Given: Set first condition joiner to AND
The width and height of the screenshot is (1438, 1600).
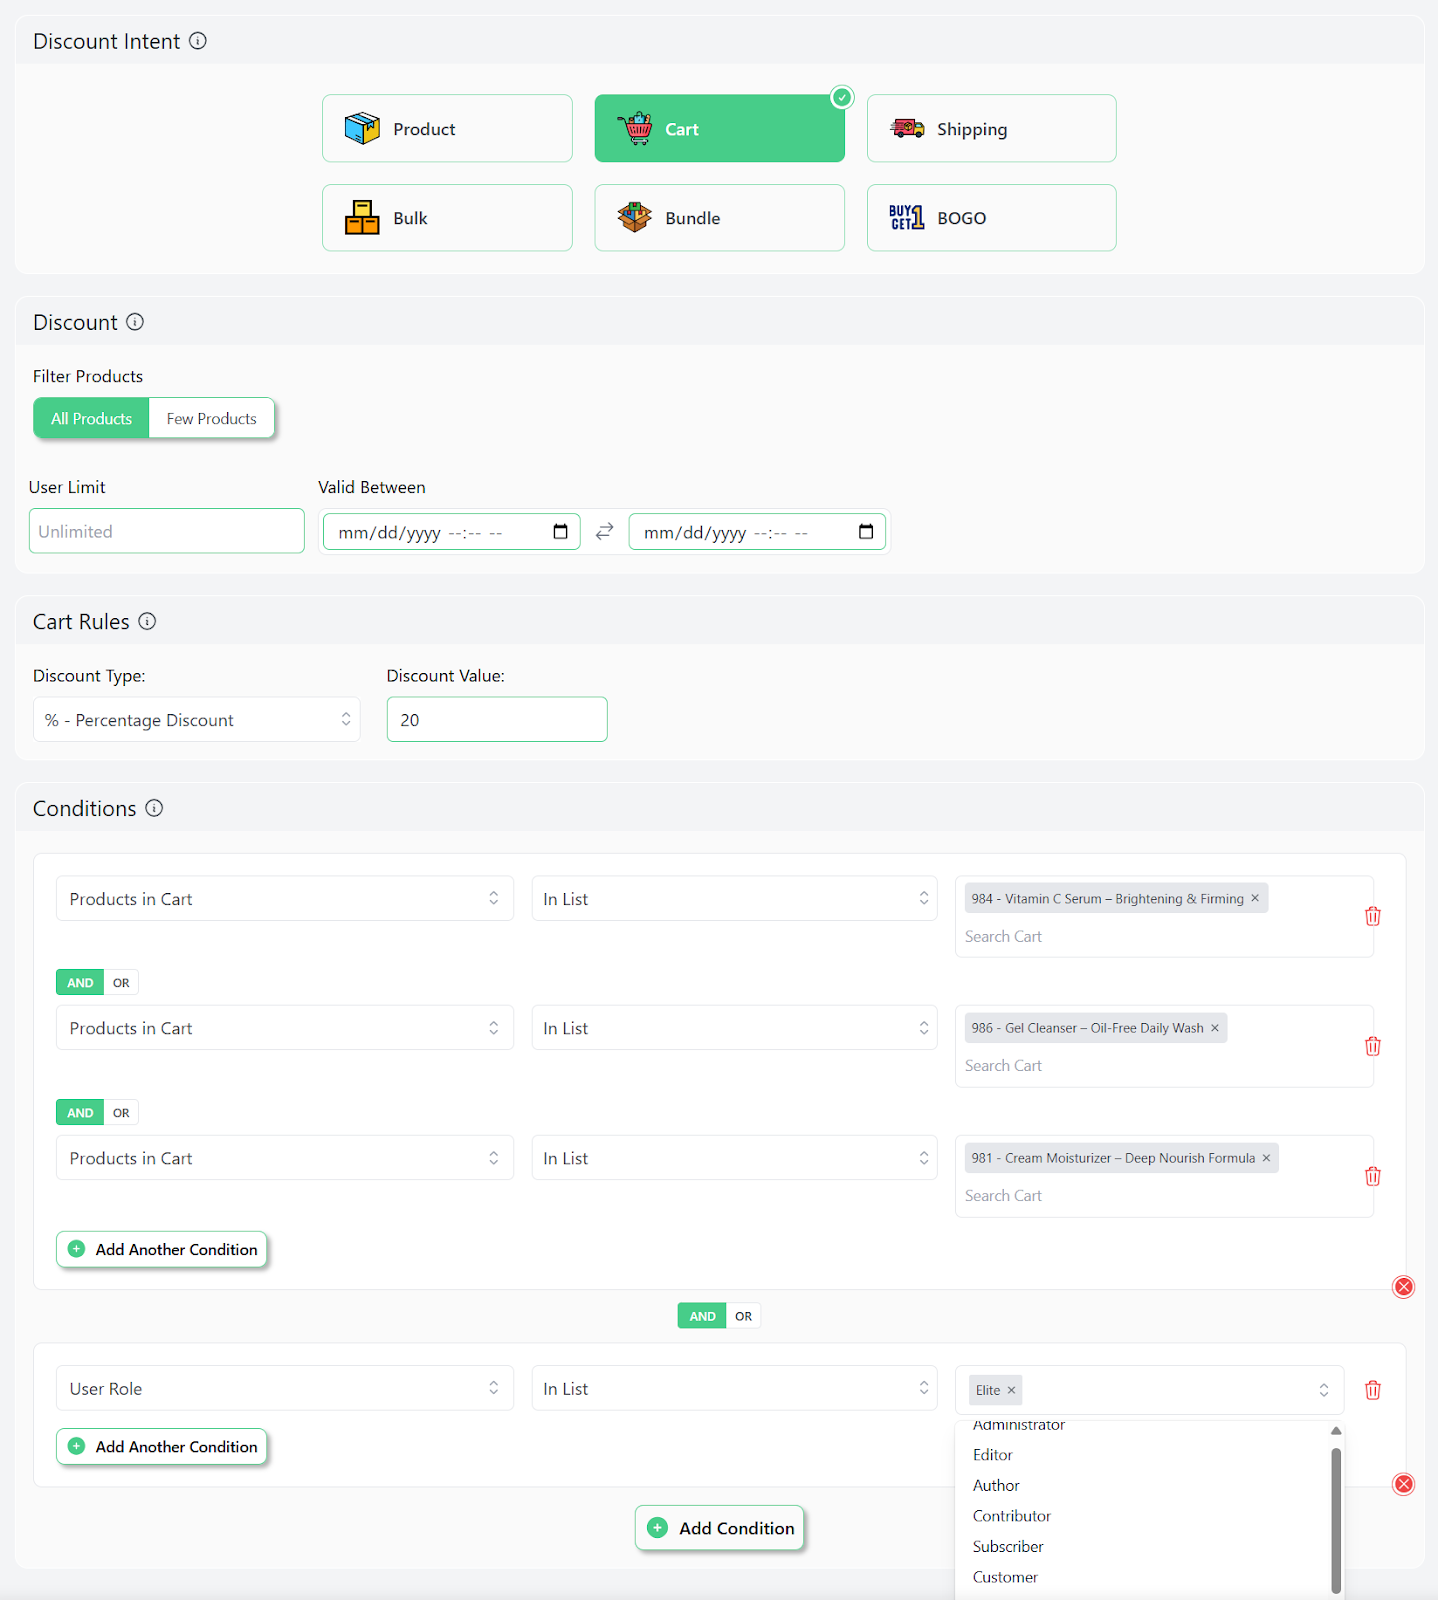Looking at the screenshot, I should pos(80,983).
